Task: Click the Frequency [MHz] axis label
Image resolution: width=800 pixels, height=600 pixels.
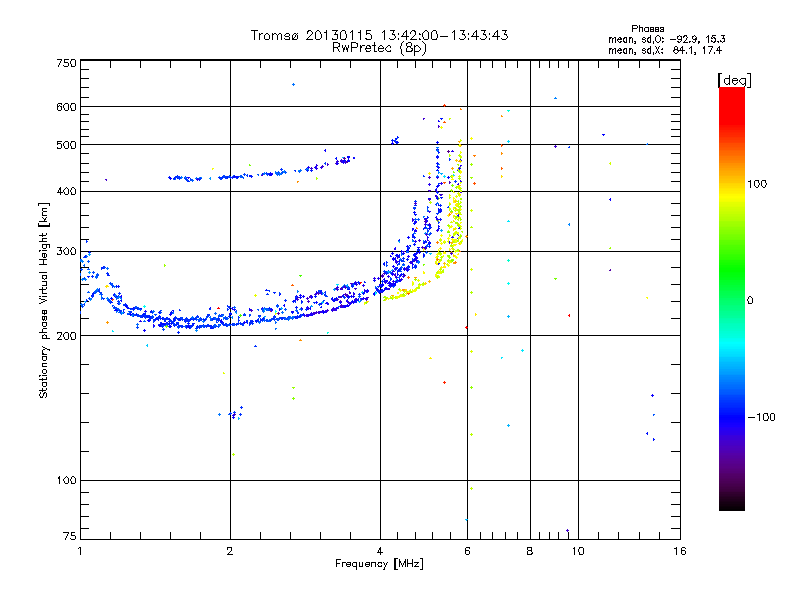Action: [379, 565]
